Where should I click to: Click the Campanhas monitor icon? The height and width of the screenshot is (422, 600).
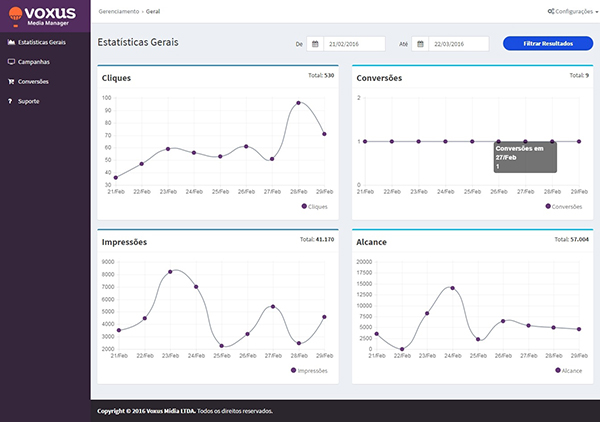coord(10,62)
